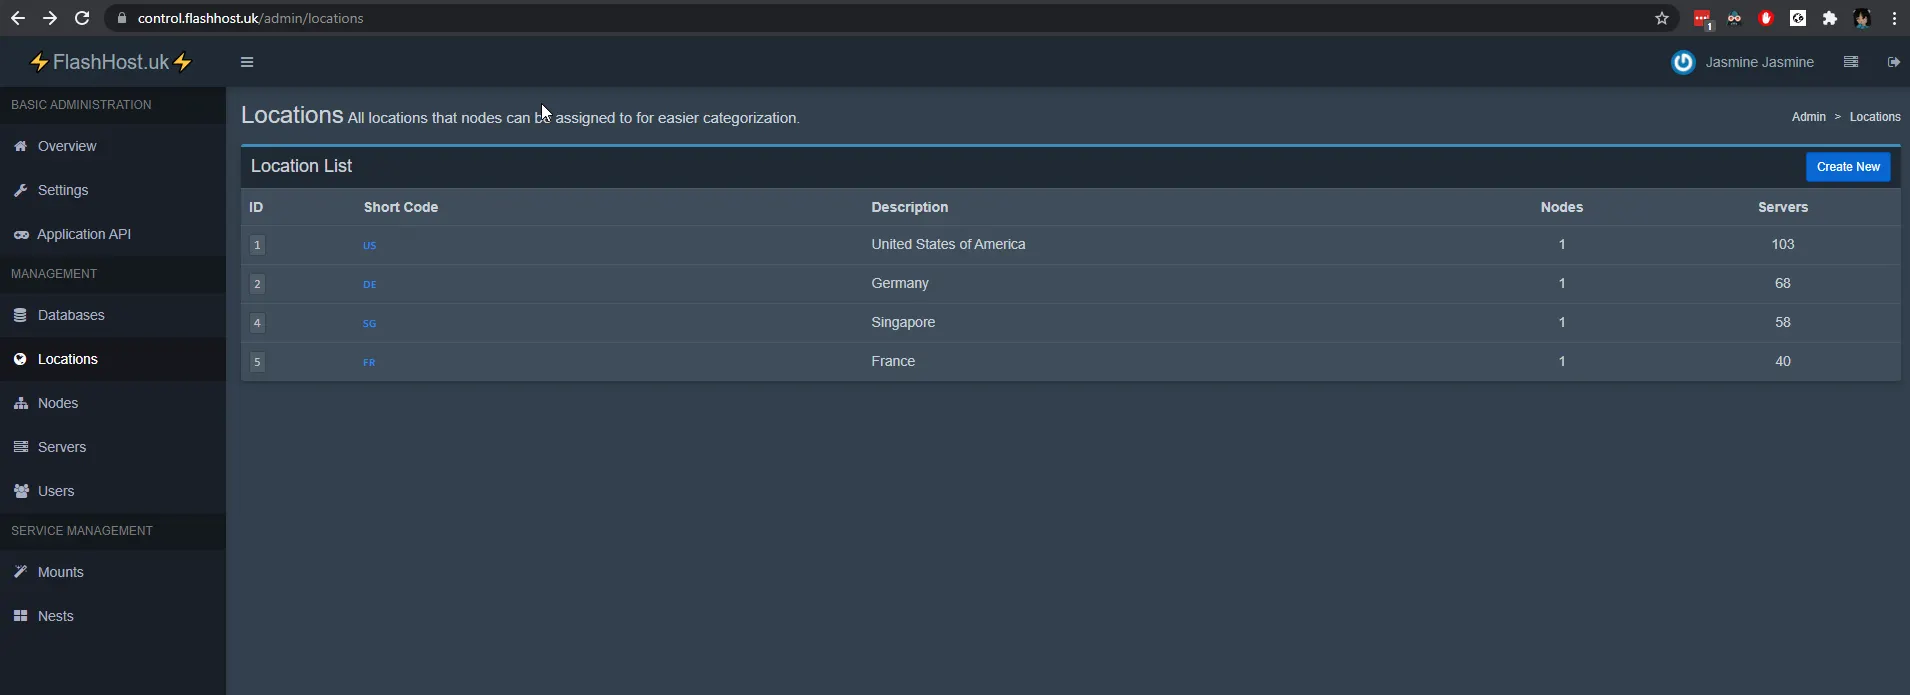Click the Create New button

pos(1848,167)
